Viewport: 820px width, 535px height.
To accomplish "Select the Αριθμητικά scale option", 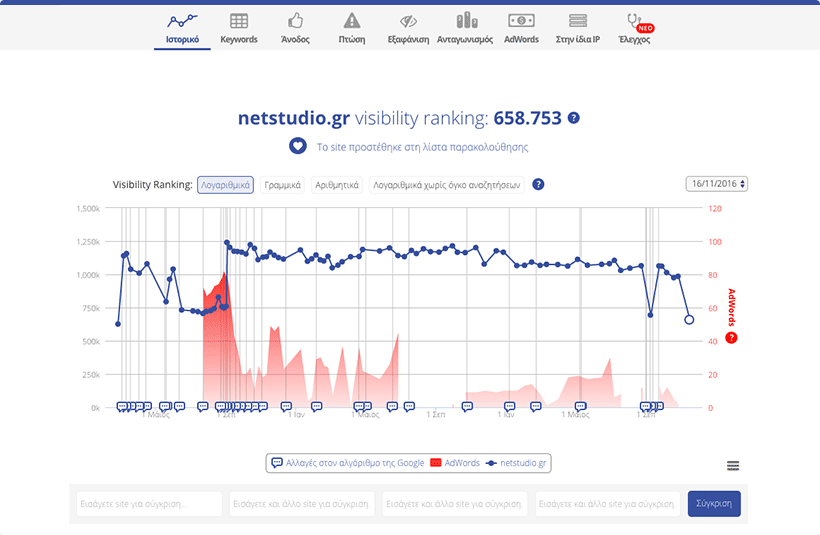I will (x=337, y=185).
